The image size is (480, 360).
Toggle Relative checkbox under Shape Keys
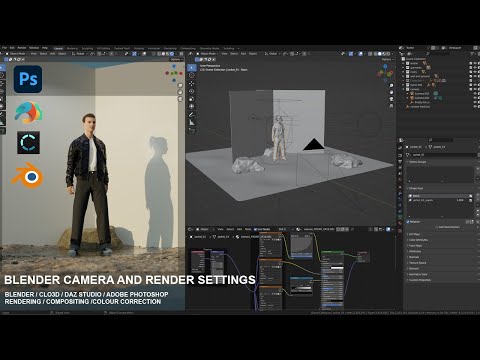(x=408, y=222)
